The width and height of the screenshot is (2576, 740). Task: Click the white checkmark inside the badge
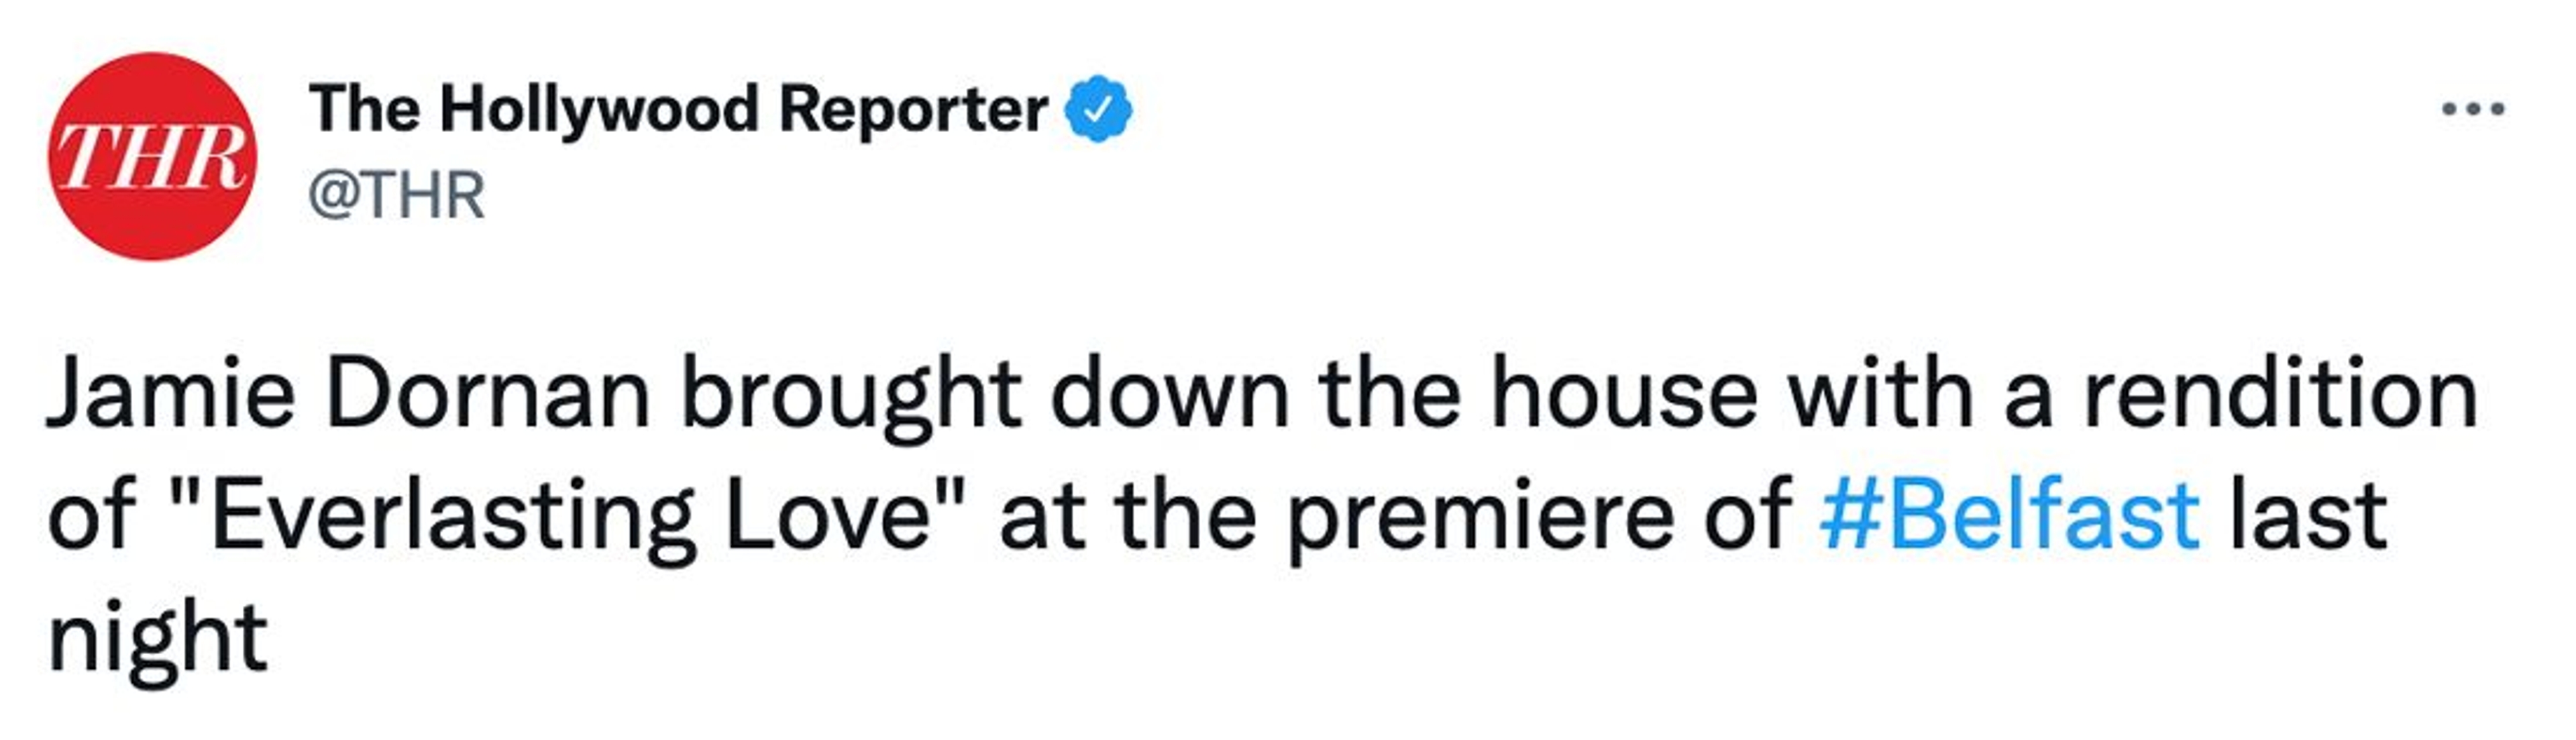pyautogui.click(x=1098, y=110)
